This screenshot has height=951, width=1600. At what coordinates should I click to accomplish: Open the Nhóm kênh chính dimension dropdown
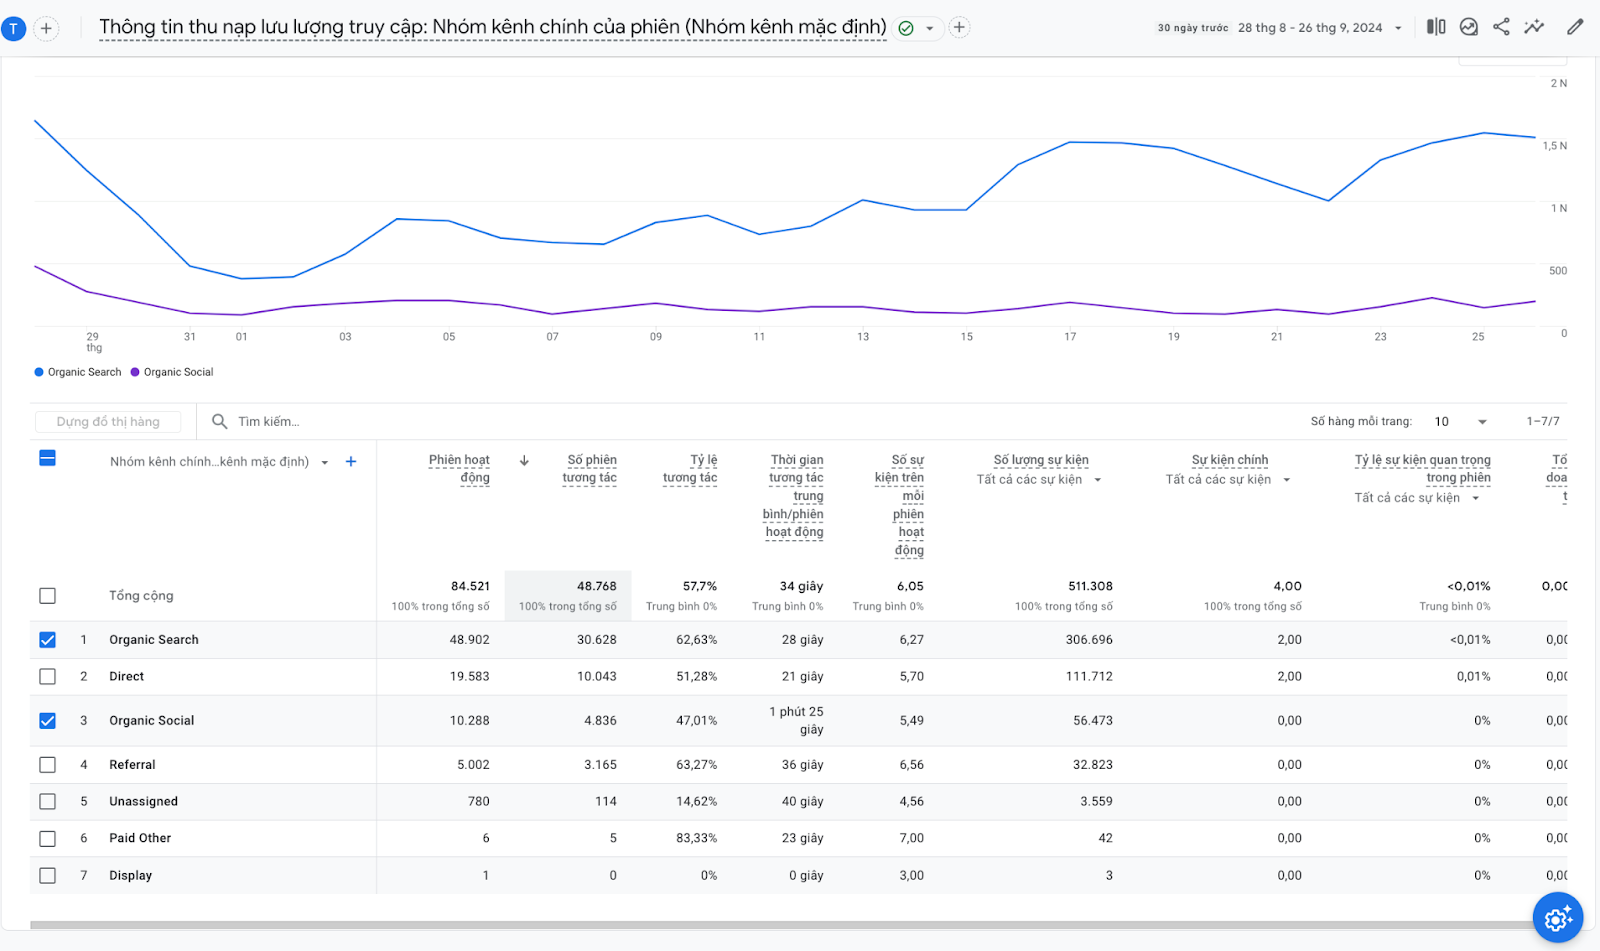coord(324,462)
